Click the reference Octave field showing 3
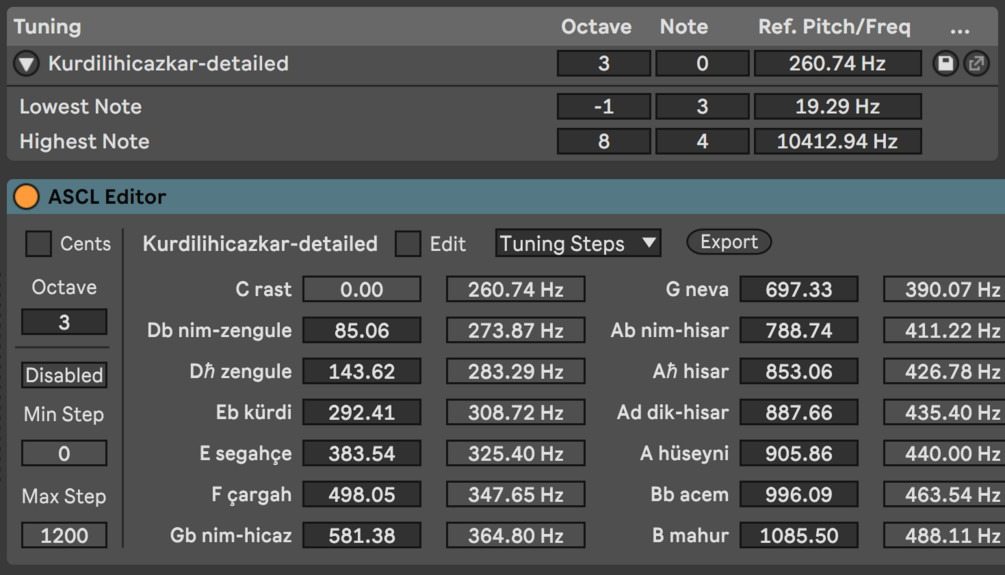 (x=603, y=64)
